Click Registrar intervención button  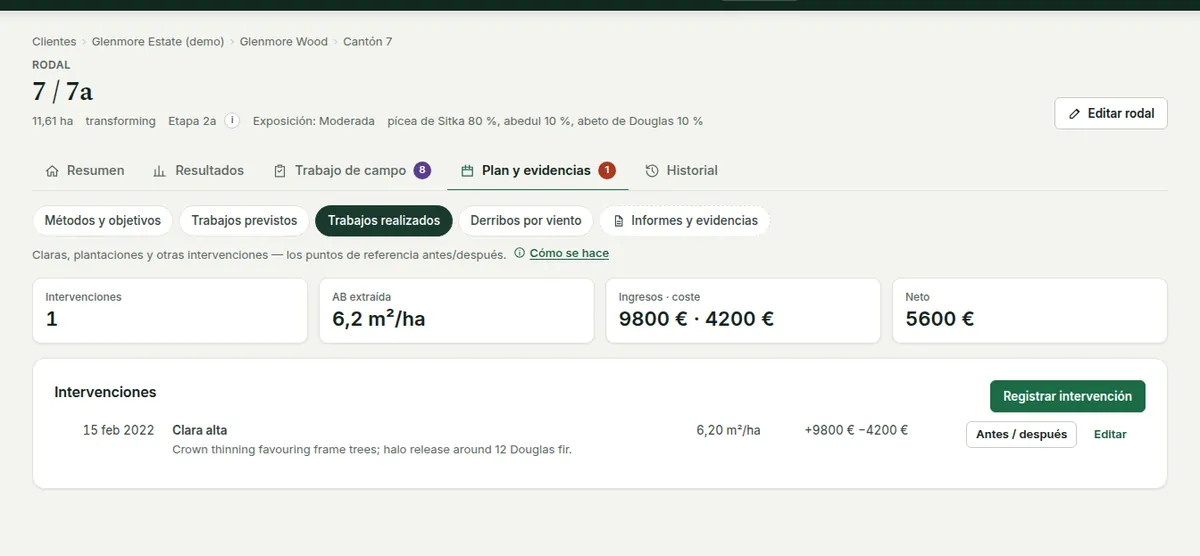point(1067,396)
